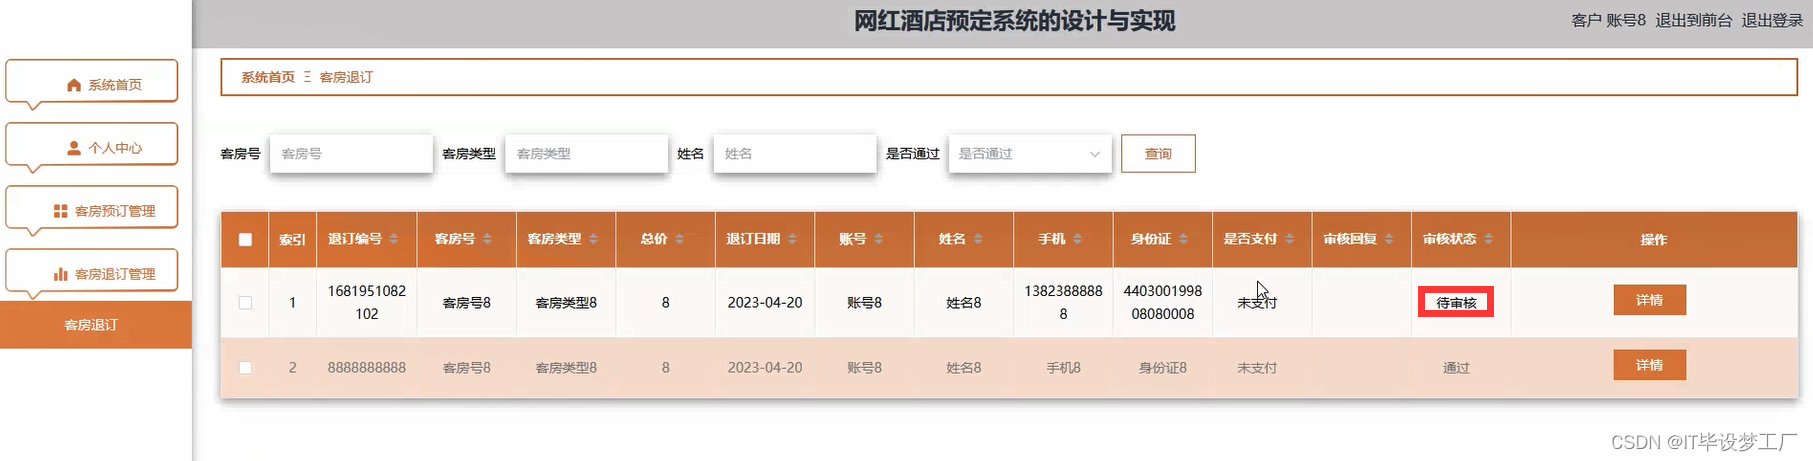Click 详情 button in row 1

pos(1649,300)
